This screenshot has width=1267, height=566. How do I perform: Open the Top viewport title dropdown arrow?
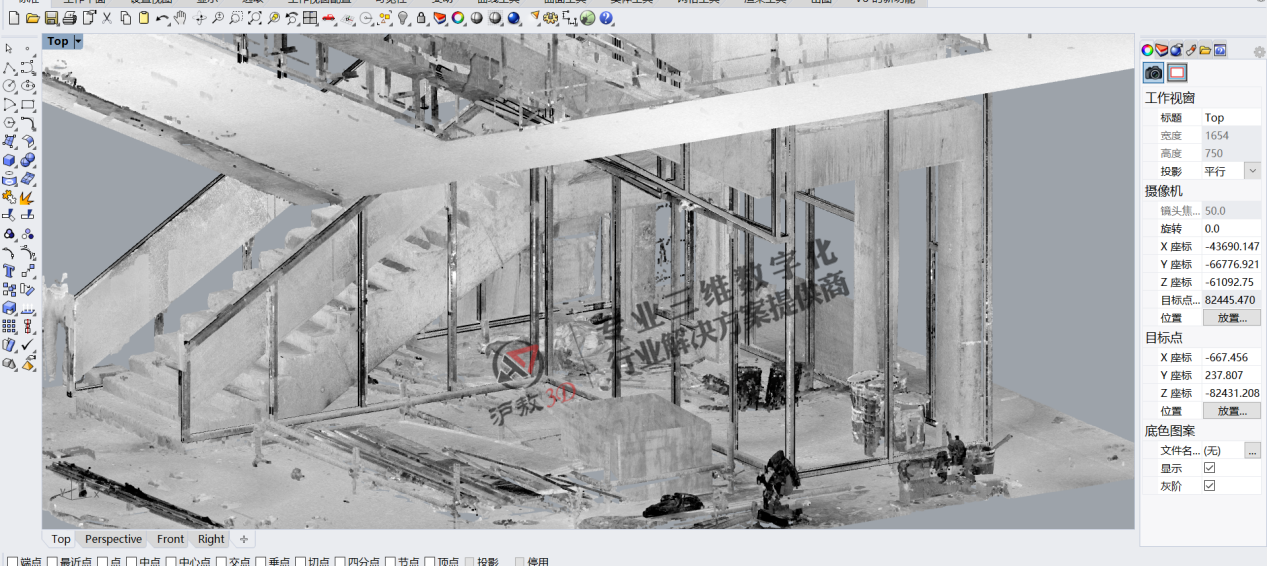click(x=78, y=41)
